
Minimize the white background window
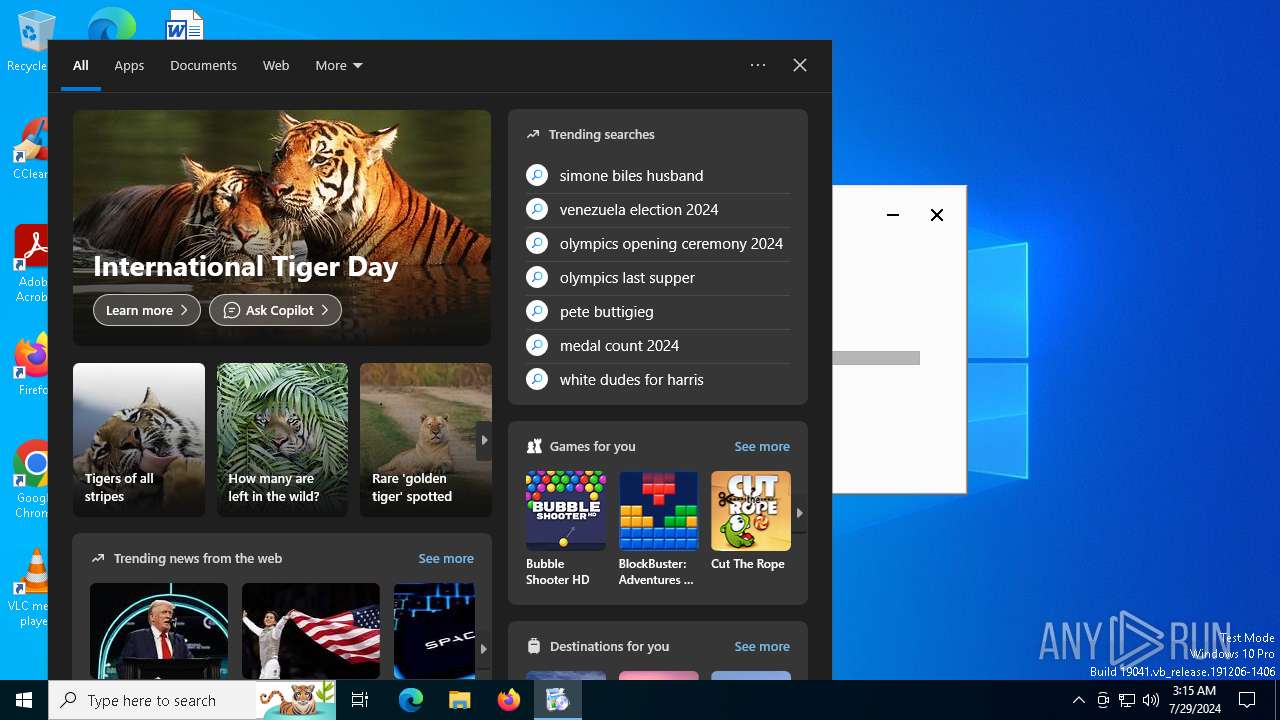click(x=893, y=215)
